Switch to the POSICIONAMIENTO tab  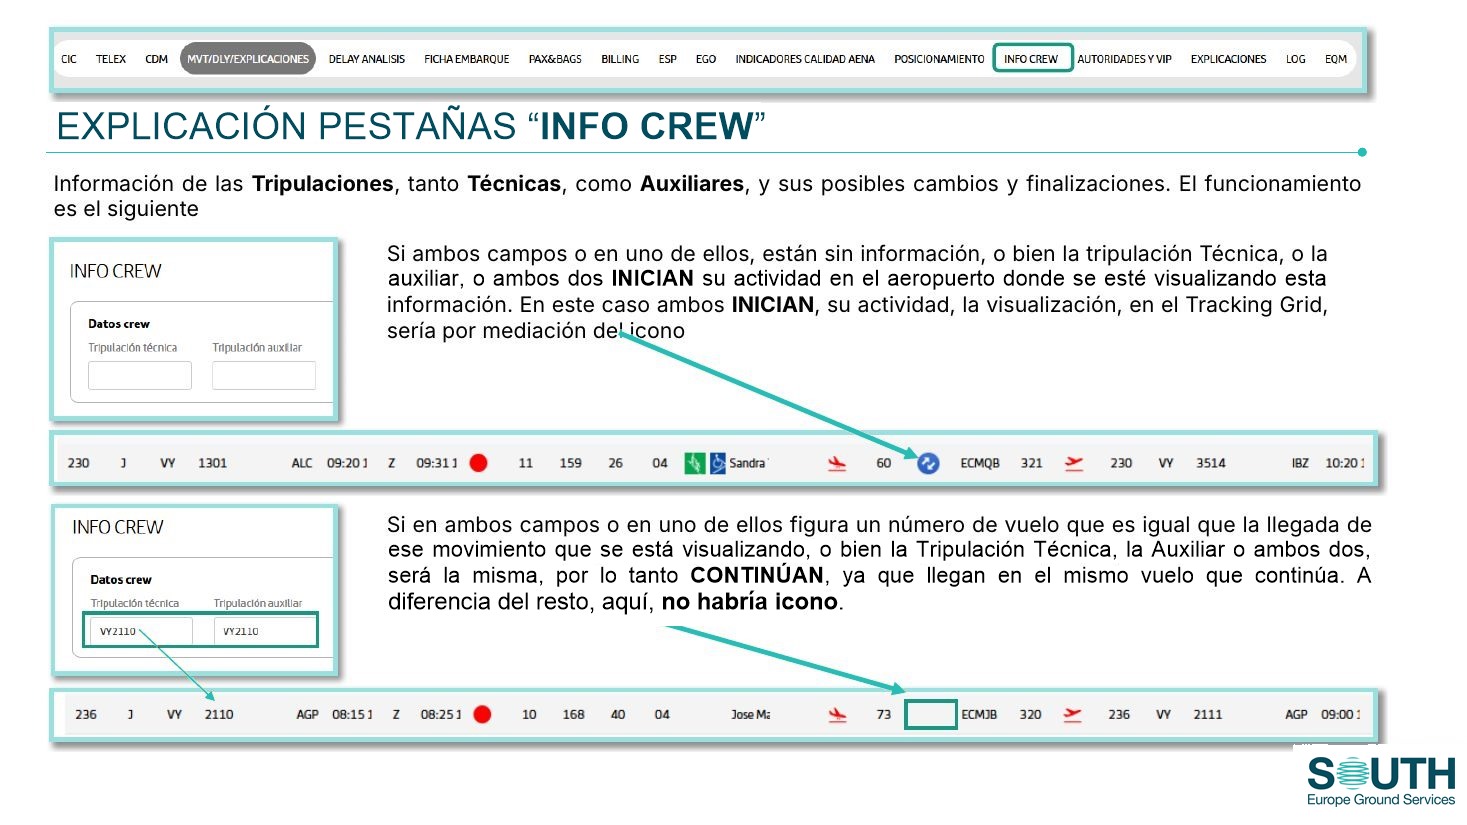[939, 59]
